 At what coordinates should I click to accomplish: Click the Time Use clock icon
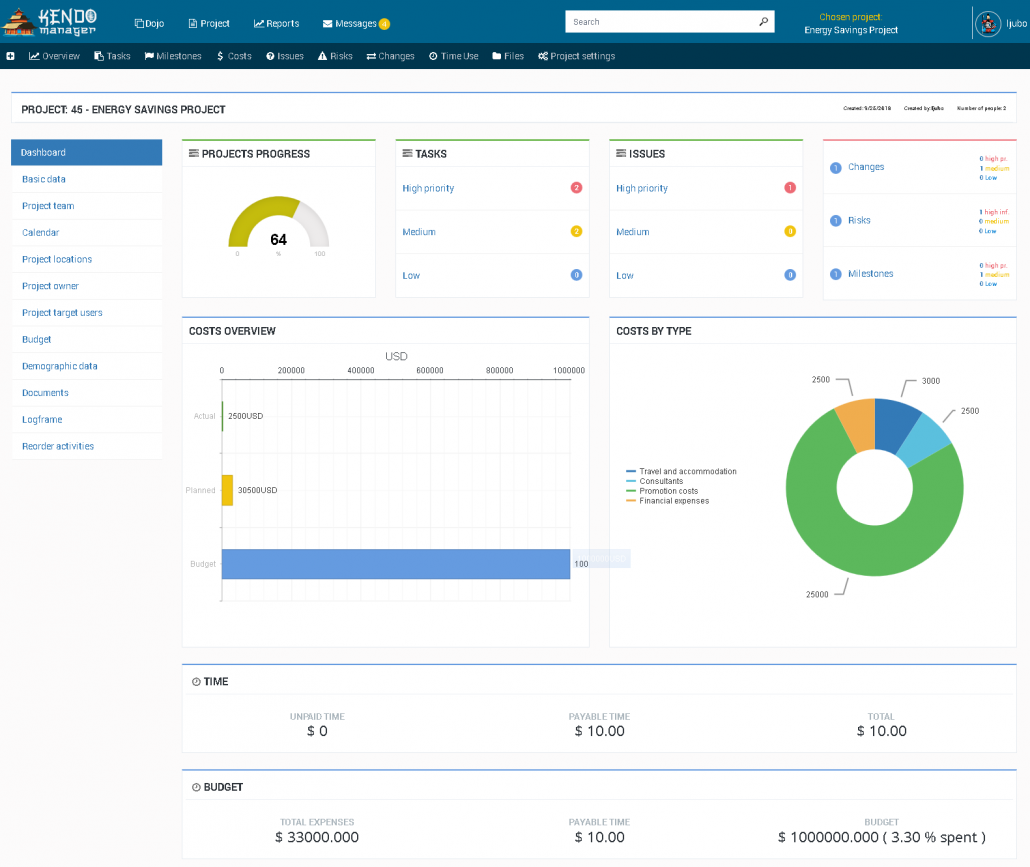434,56
